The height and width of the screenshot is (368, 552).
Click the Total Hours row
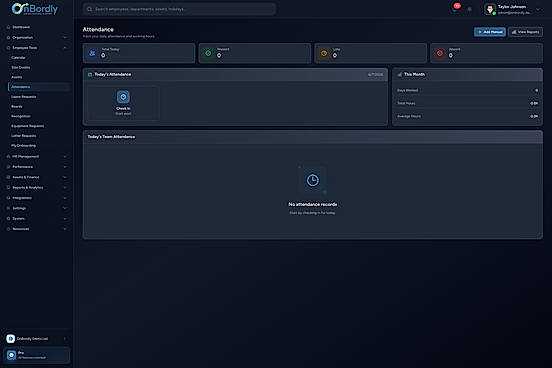click(467, 103)
